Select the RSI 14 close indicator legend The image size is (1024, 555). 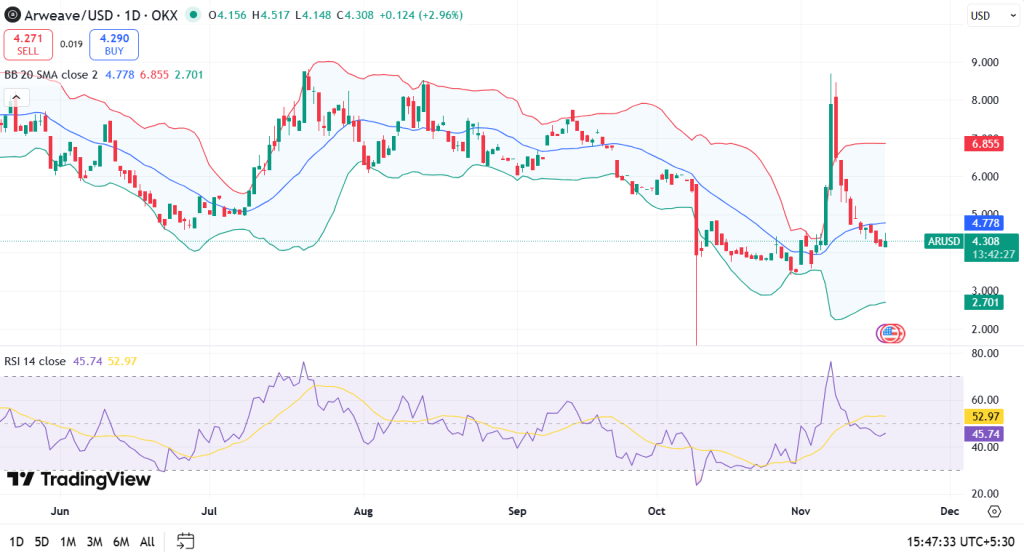pyautogui.click(x=34, y=361)
